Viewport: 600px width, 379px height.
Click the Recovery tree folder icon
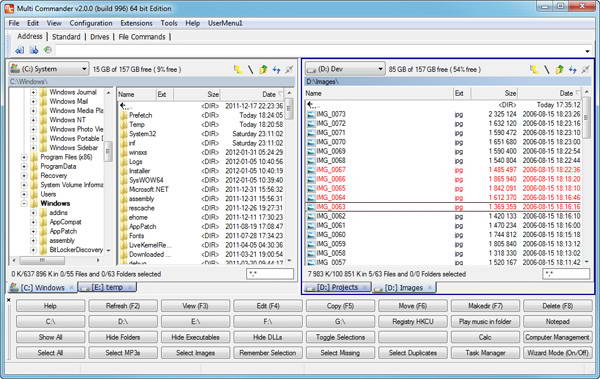point(34,176)
